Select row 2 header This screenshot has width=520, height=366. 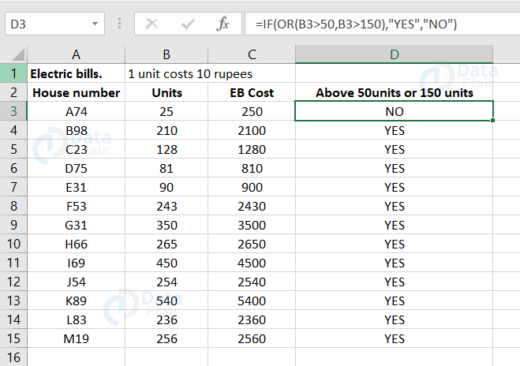coord(14,92)
